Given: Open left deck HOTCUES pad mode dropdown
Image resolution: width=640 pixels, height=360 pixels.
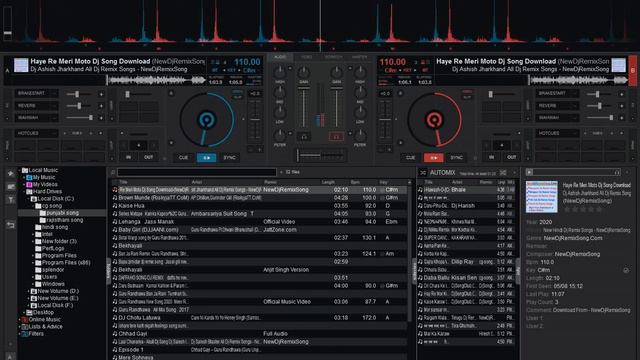Looking at the screenshot, I should point(36,133).
